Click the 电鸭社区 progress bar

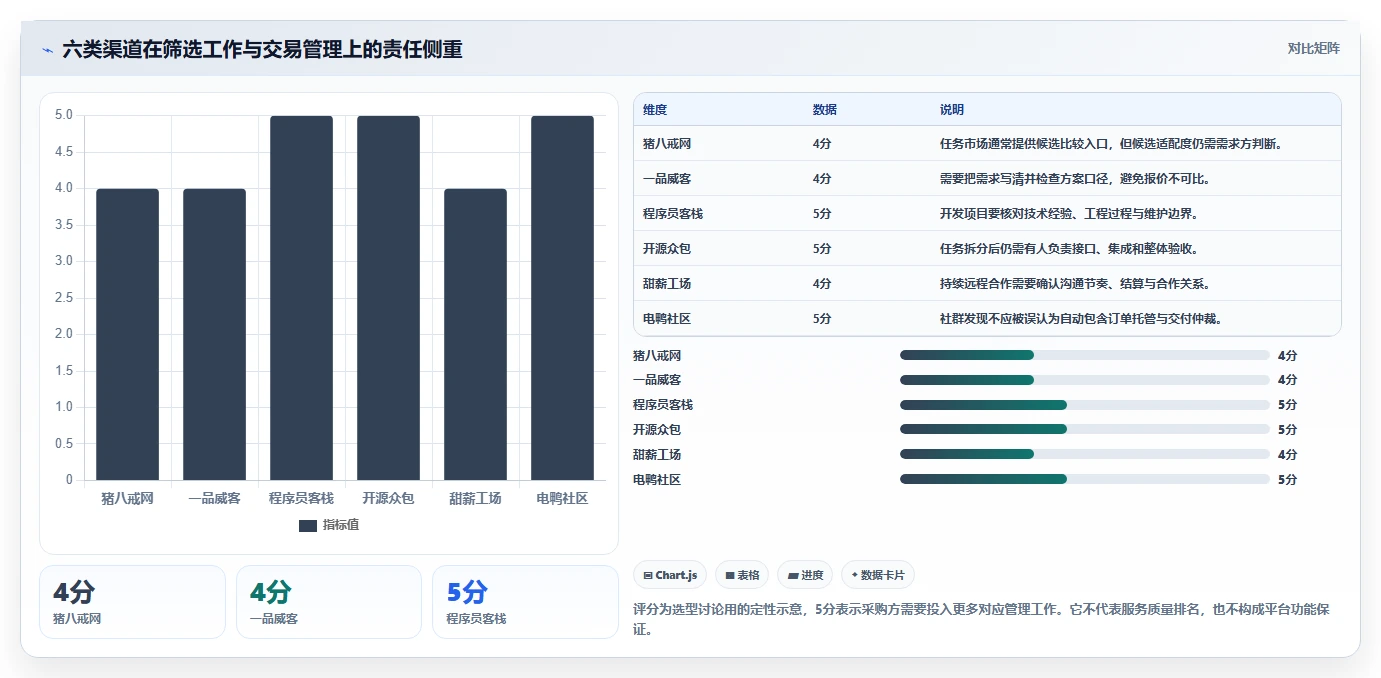pyautogui.click(x=1085, y=479)
